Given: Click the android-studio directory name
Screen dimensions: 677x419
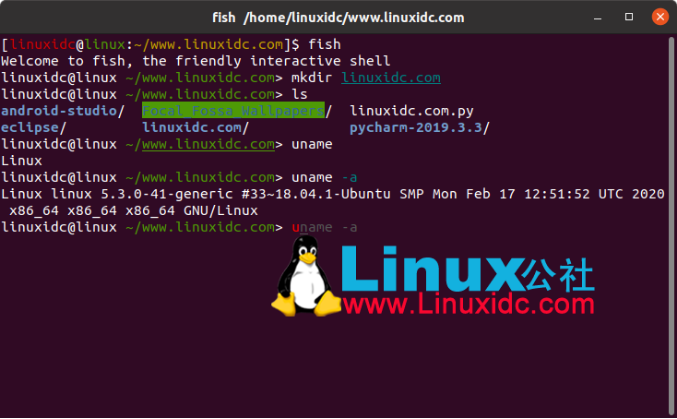Looking at the screenshot, I should pyautogui.click(x=59, y=111).
